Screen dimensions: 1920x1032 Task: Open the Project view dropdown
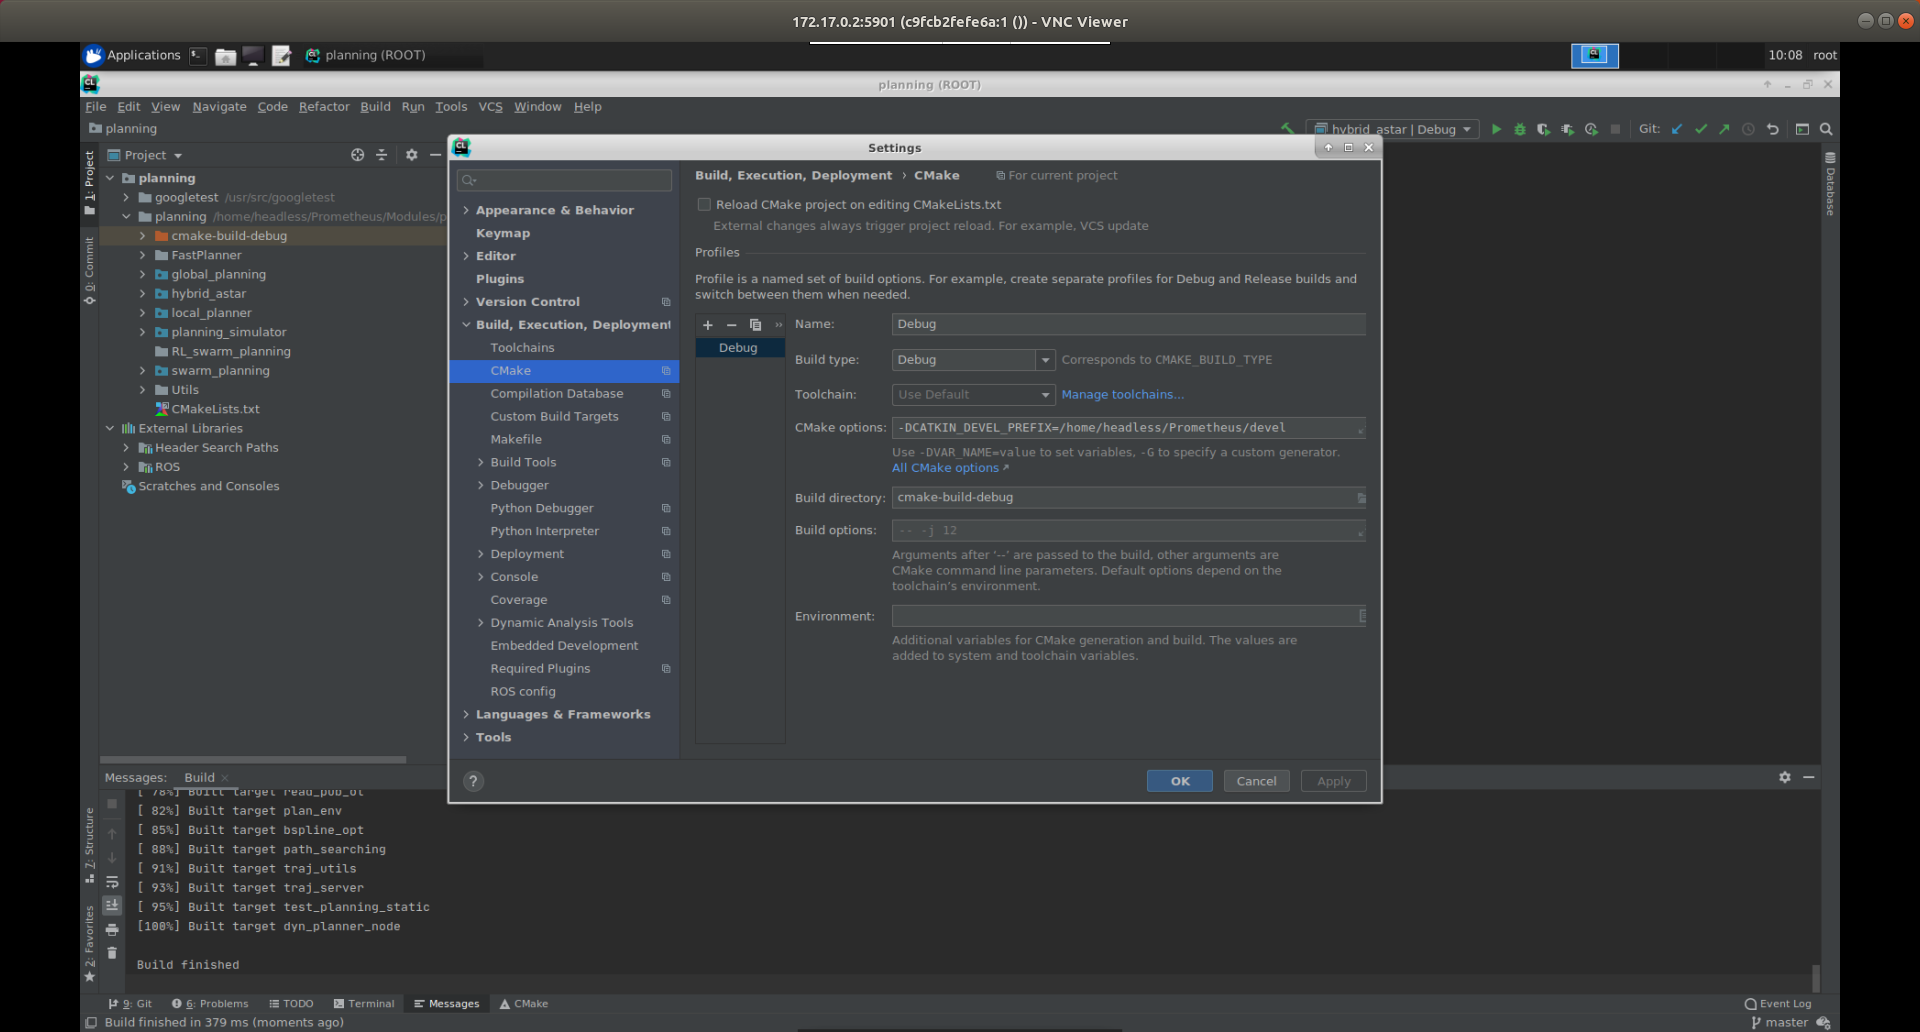pos(145,155)
